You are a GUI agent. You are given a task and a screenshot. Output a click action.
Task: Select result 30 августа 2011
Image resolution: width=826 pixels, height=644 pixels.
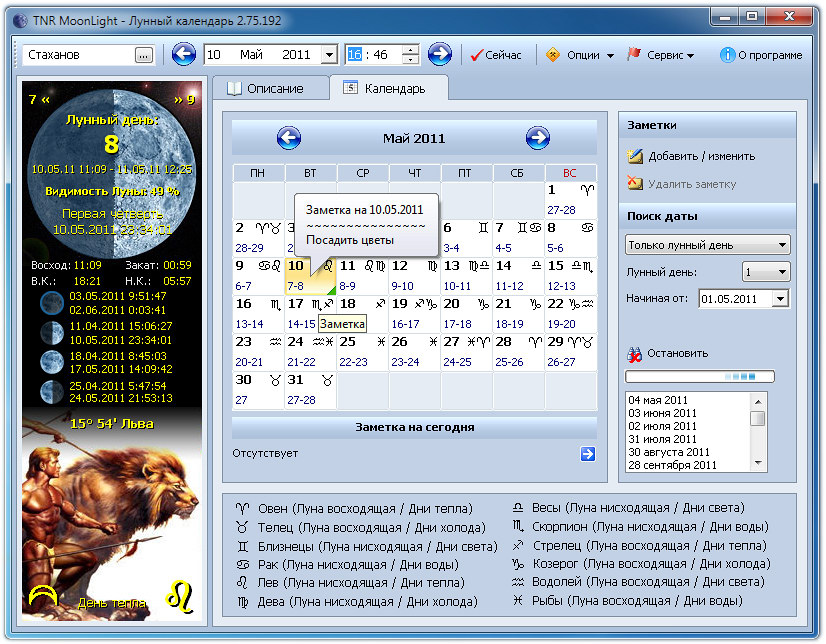point(668,452)
